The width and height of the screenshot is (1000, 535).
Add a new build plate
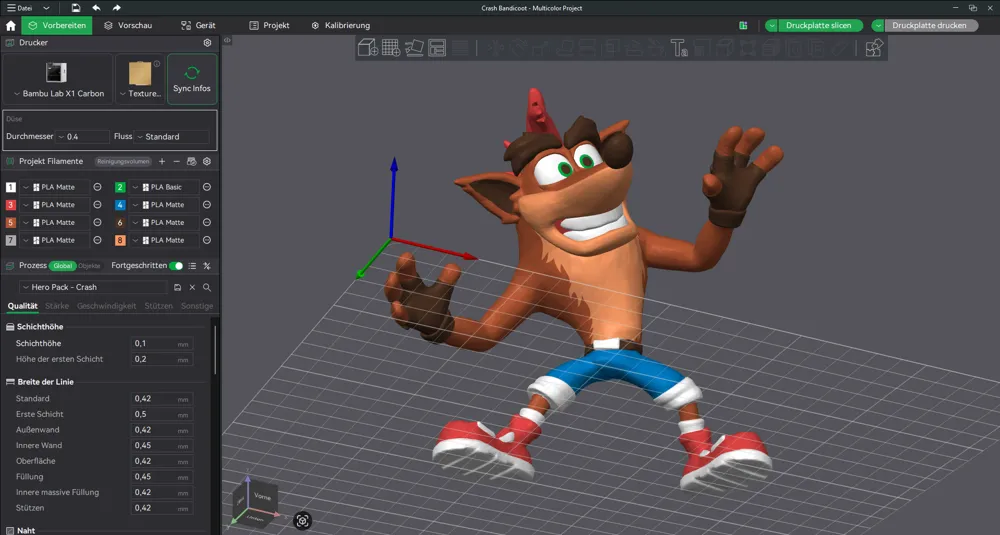391,48
